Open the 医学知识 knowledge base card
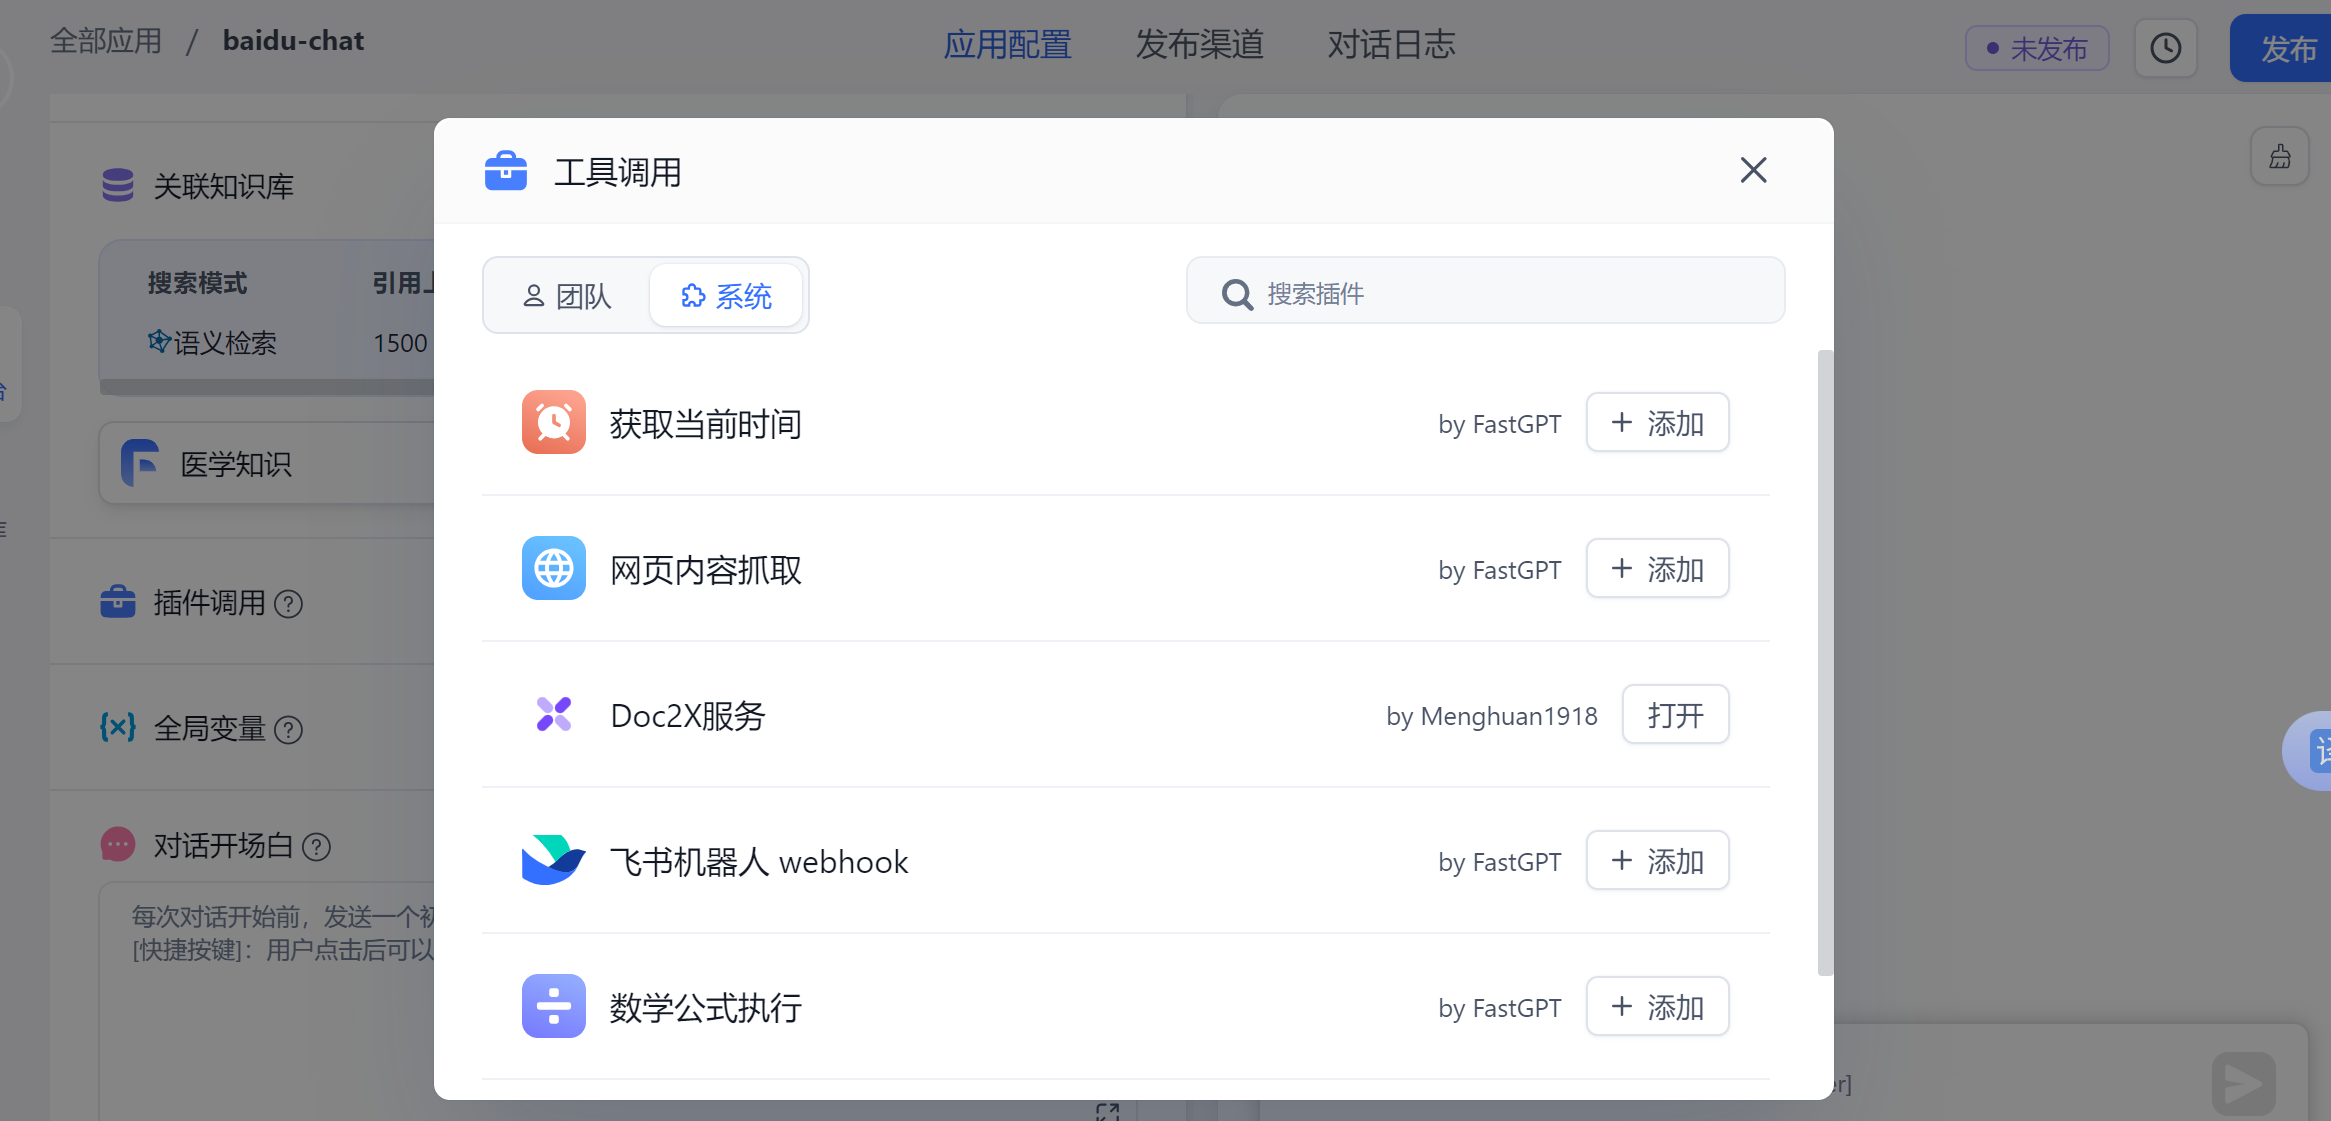The height and width of the screenshot is (1121, 2331). [x=268, y=463]
